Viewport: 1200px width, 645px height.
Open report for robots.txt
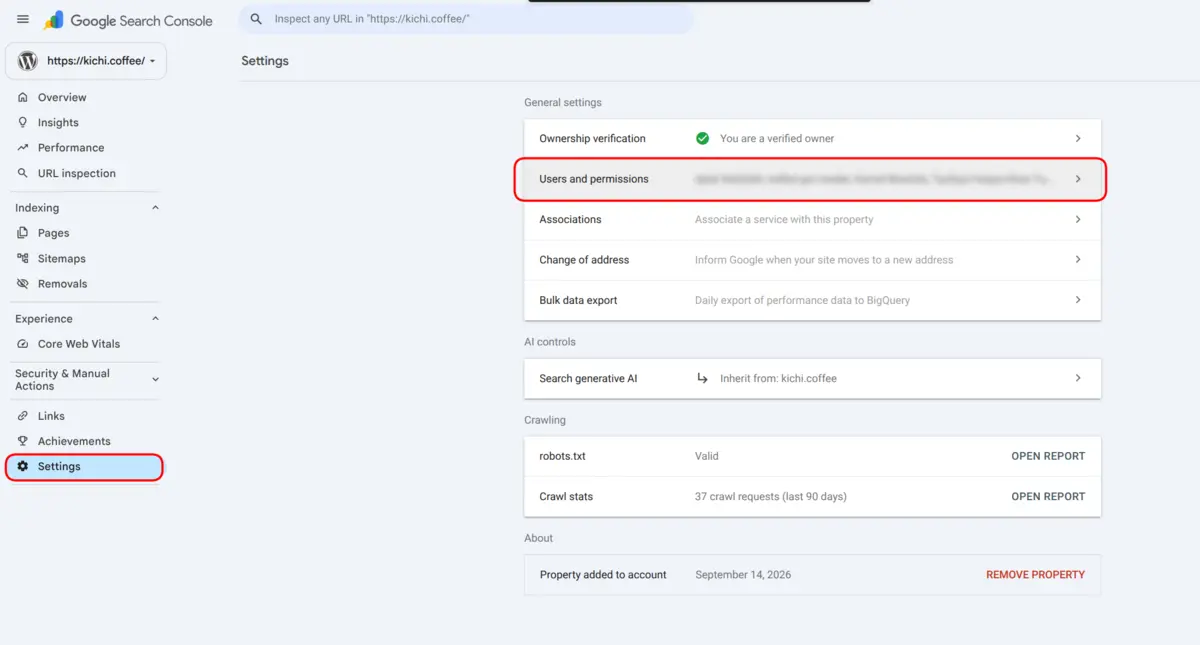(1048, 456)
